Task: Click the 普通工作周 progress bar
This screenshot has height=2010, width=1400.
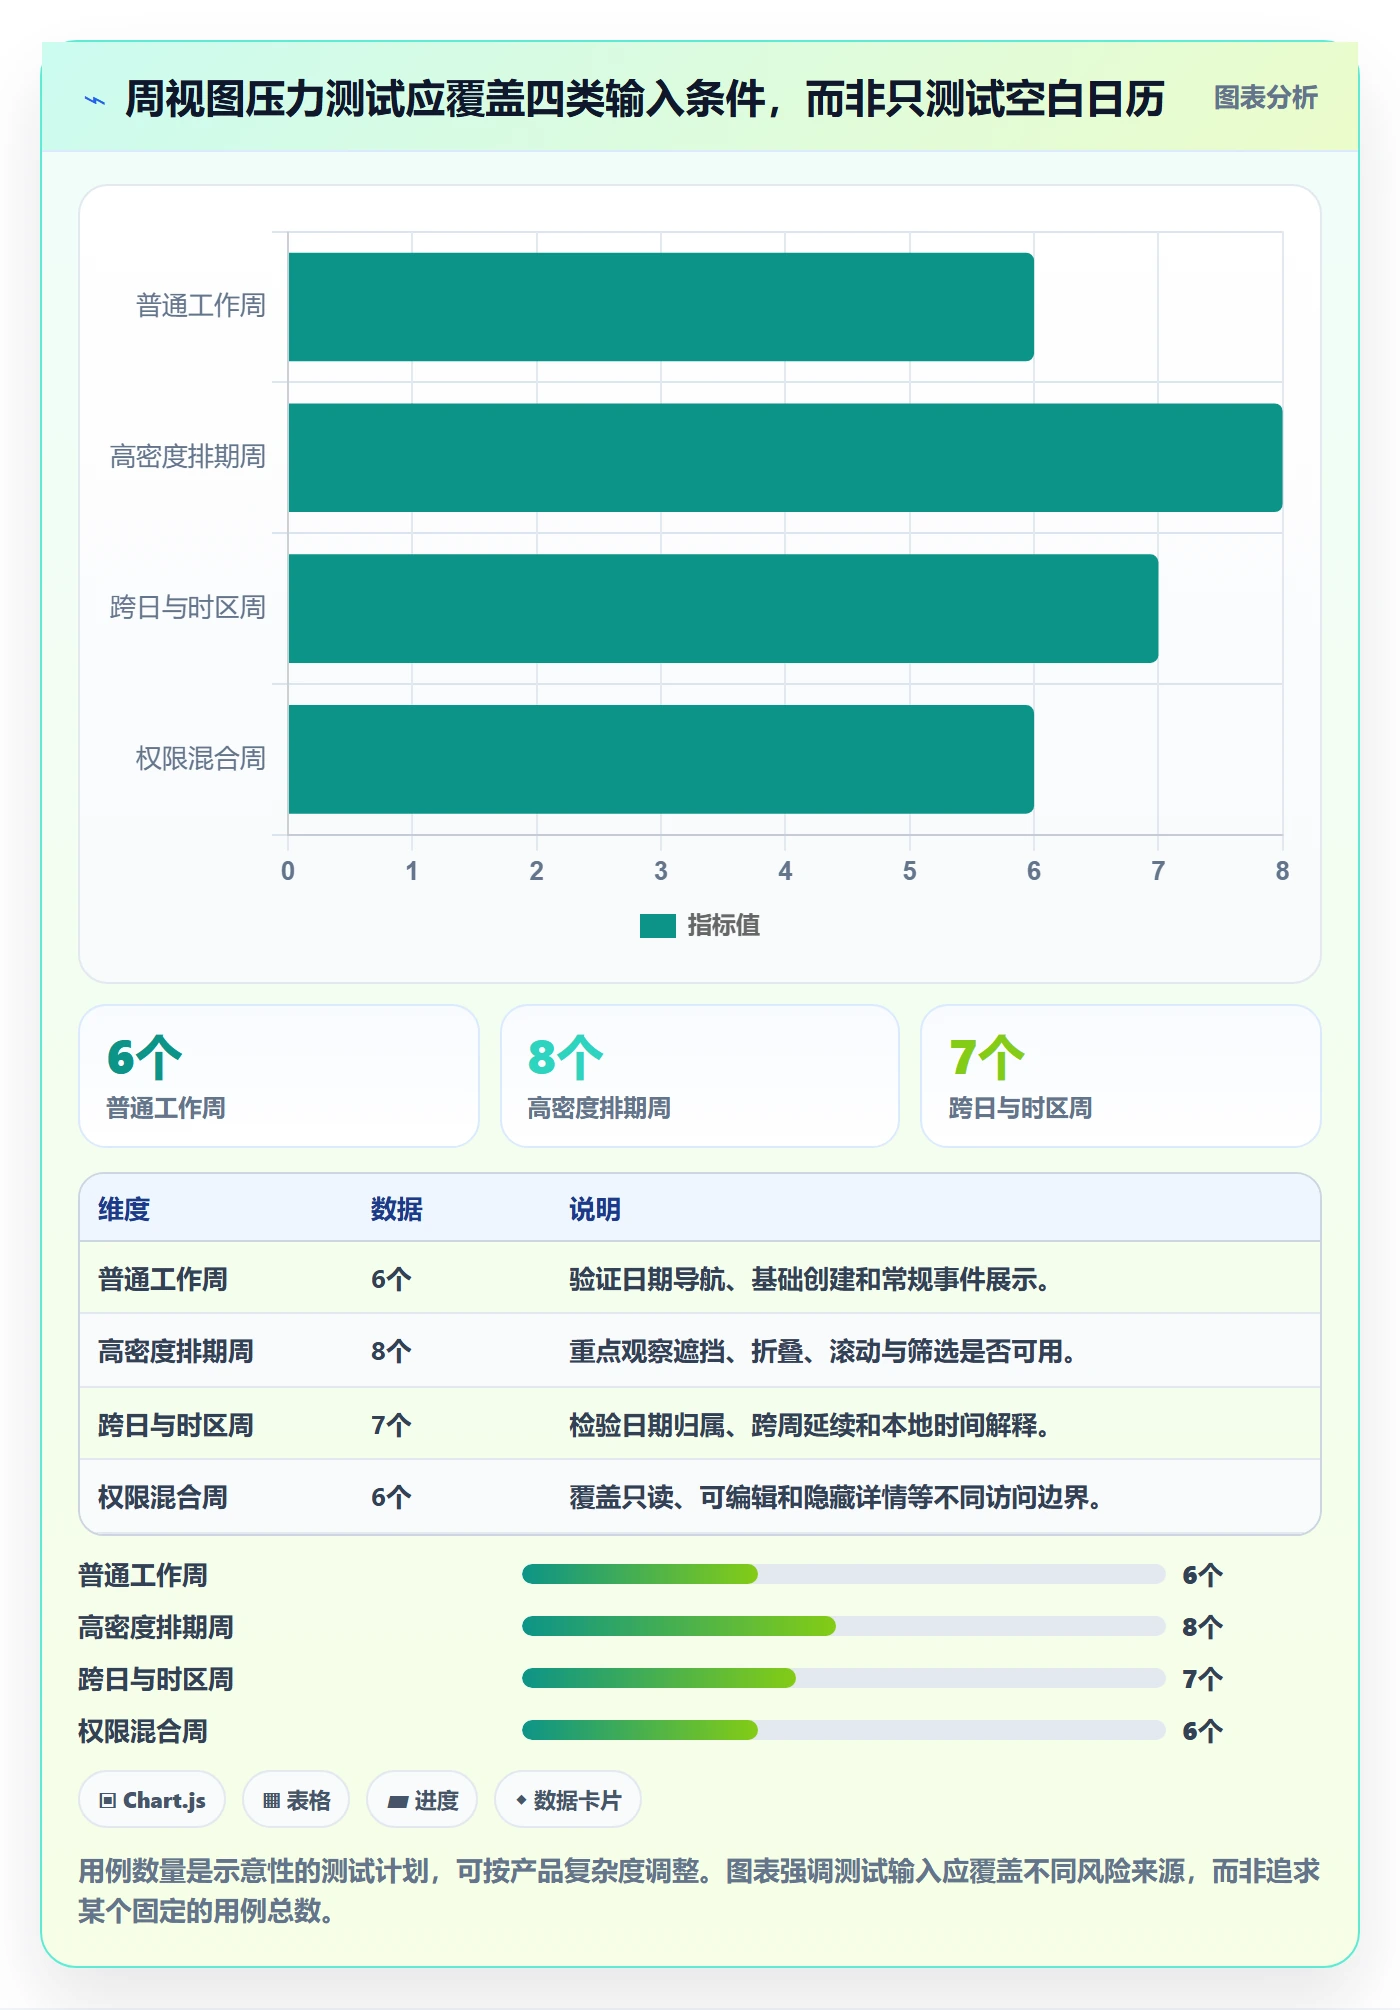Action: point(844,1575)
